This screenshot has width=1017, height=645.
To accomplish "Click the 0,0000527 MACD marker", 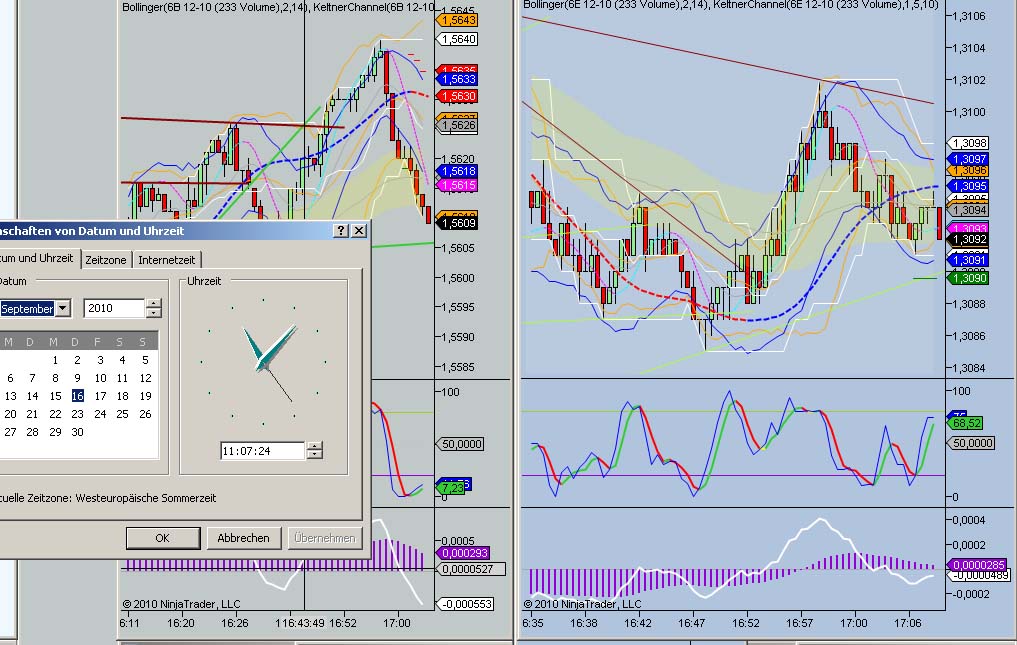I will [x=470, y=570].
